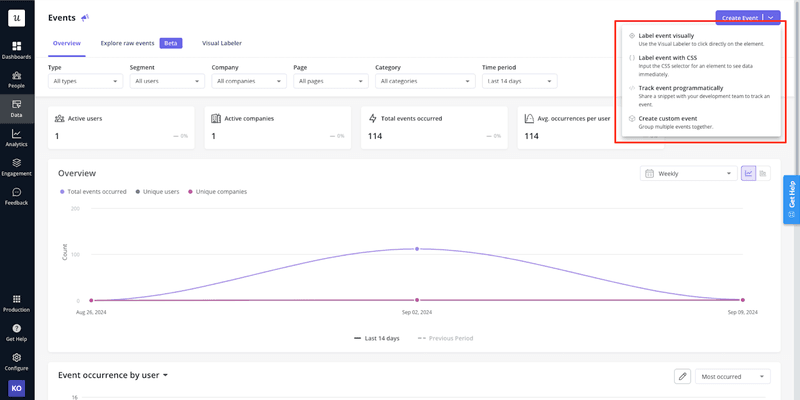Open Configure settings gear icon
This screenshot has height=400, width=800.
pyautogui.click(x=17, y=359)
